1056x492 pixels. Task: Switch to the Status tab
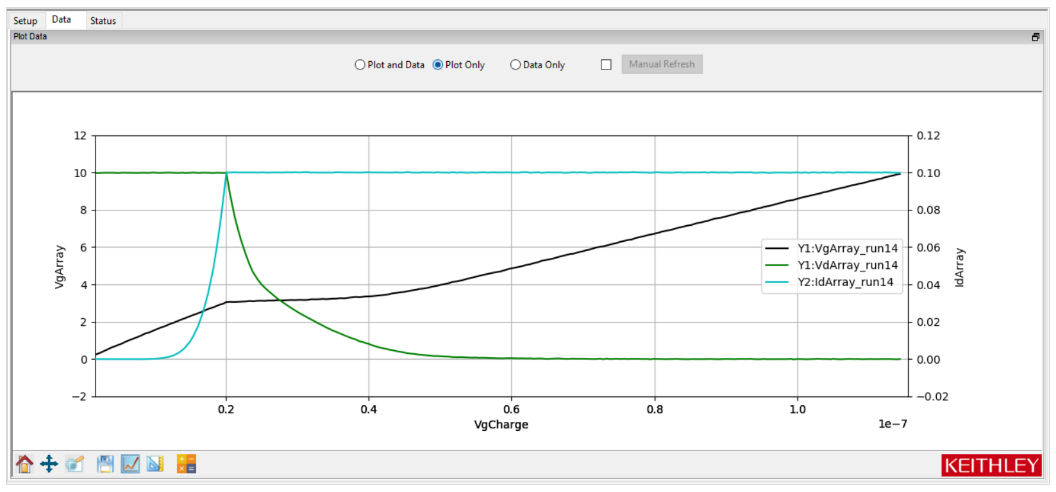[x=102, y=20]
